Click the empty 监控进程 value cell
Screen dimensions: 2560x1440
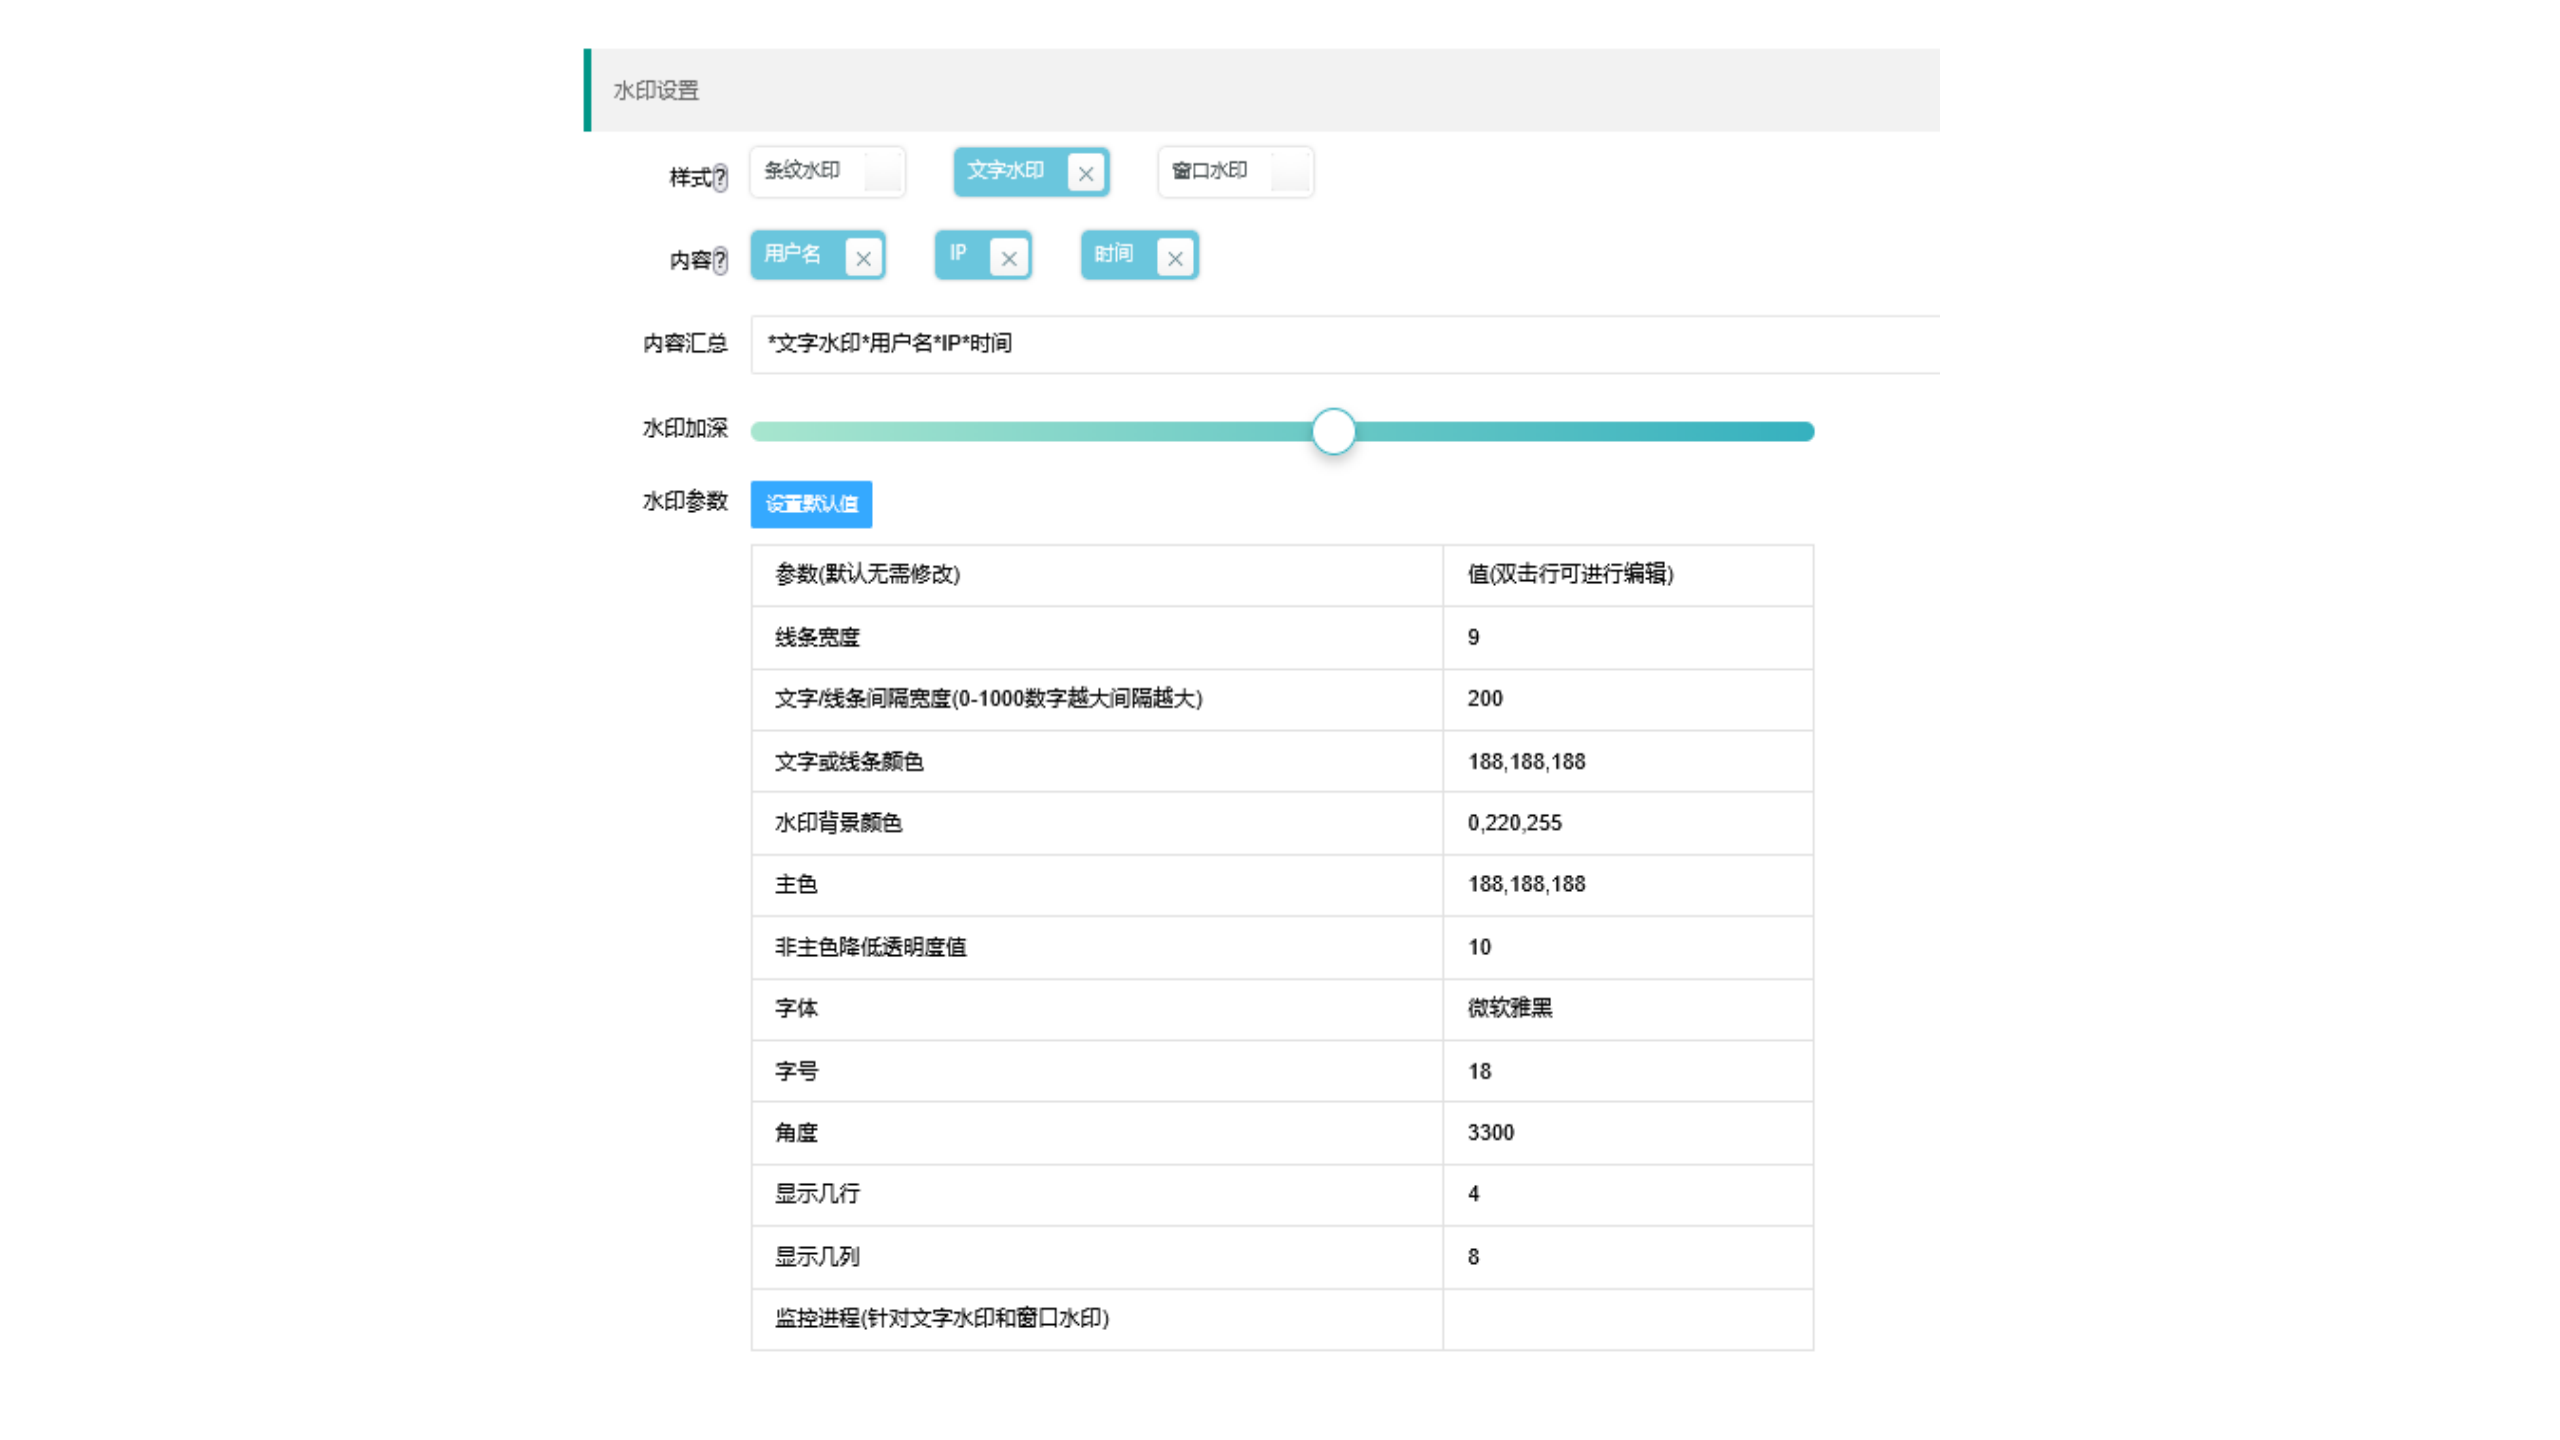click(1626, 1318)
